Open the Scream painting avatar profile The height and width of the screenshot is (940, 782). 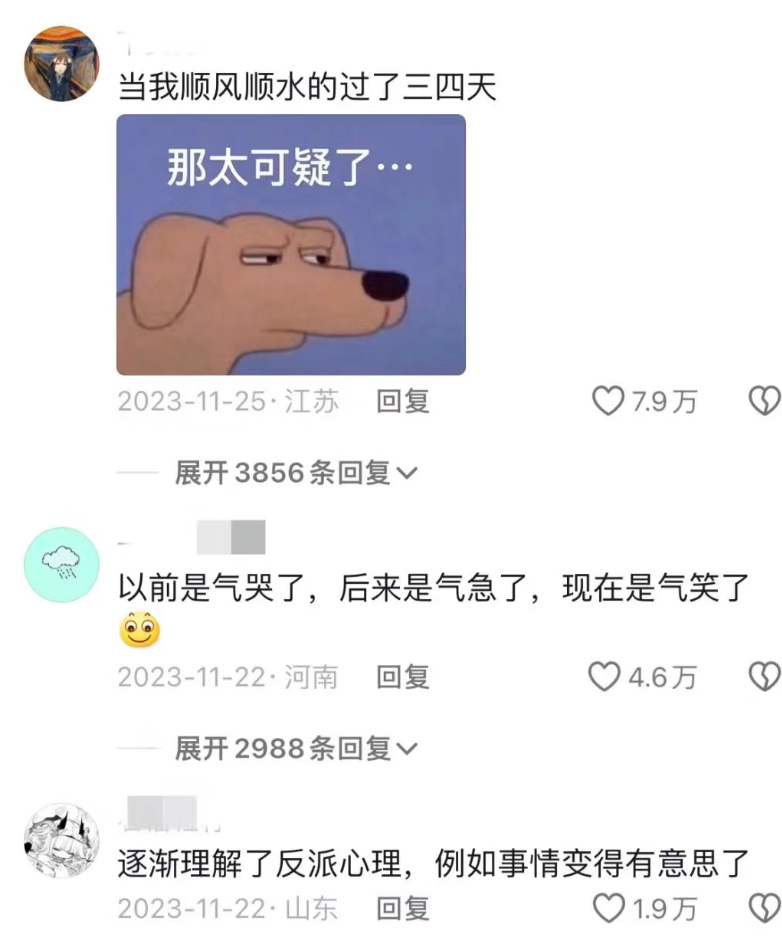[61, 64]
